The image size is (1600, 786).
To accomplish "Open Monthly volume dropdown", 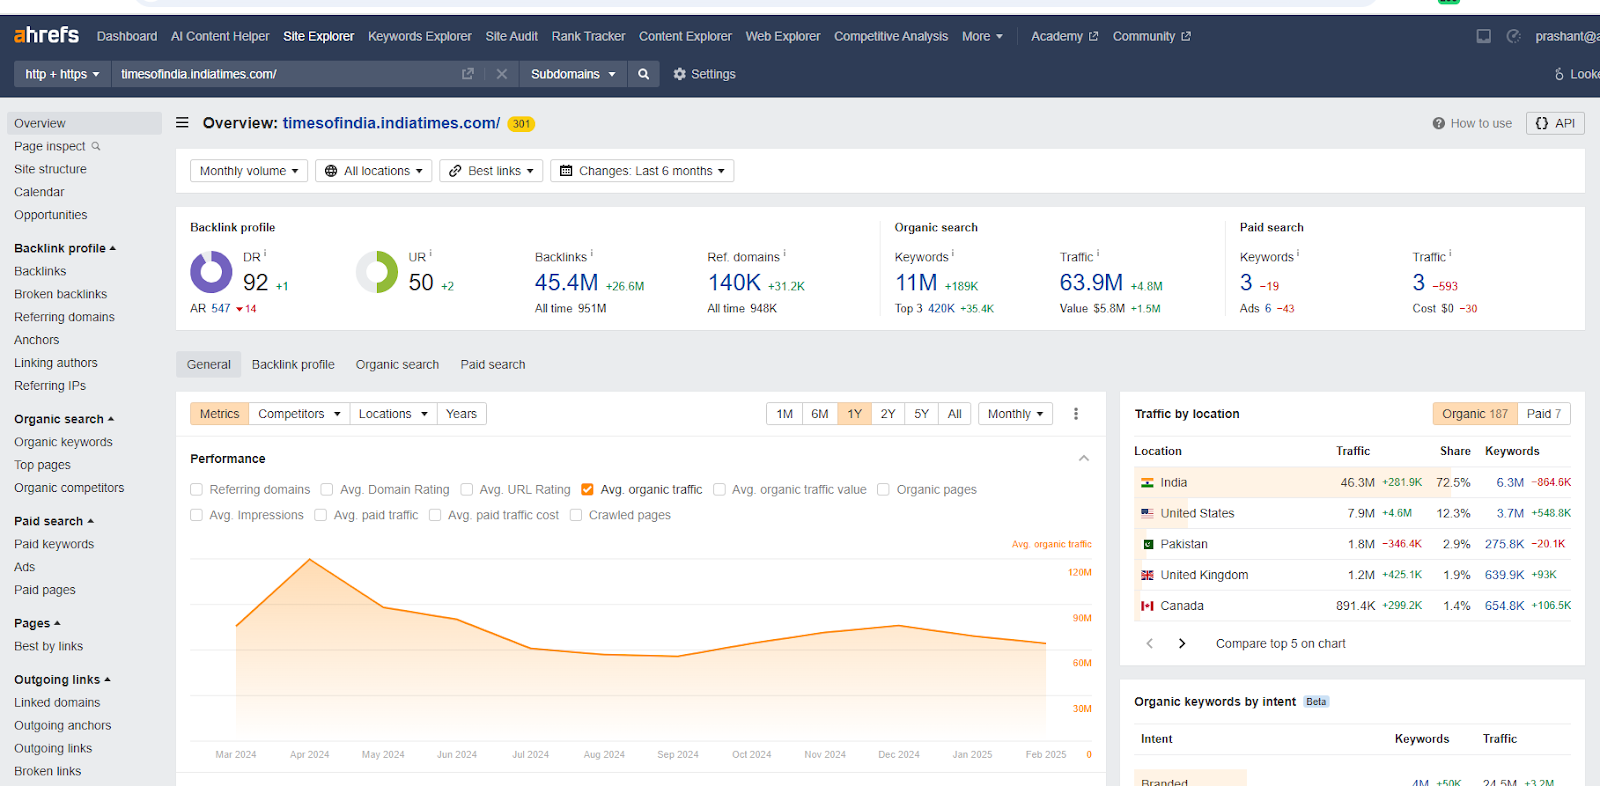I will pyautogui.click(x=249, y=171).
